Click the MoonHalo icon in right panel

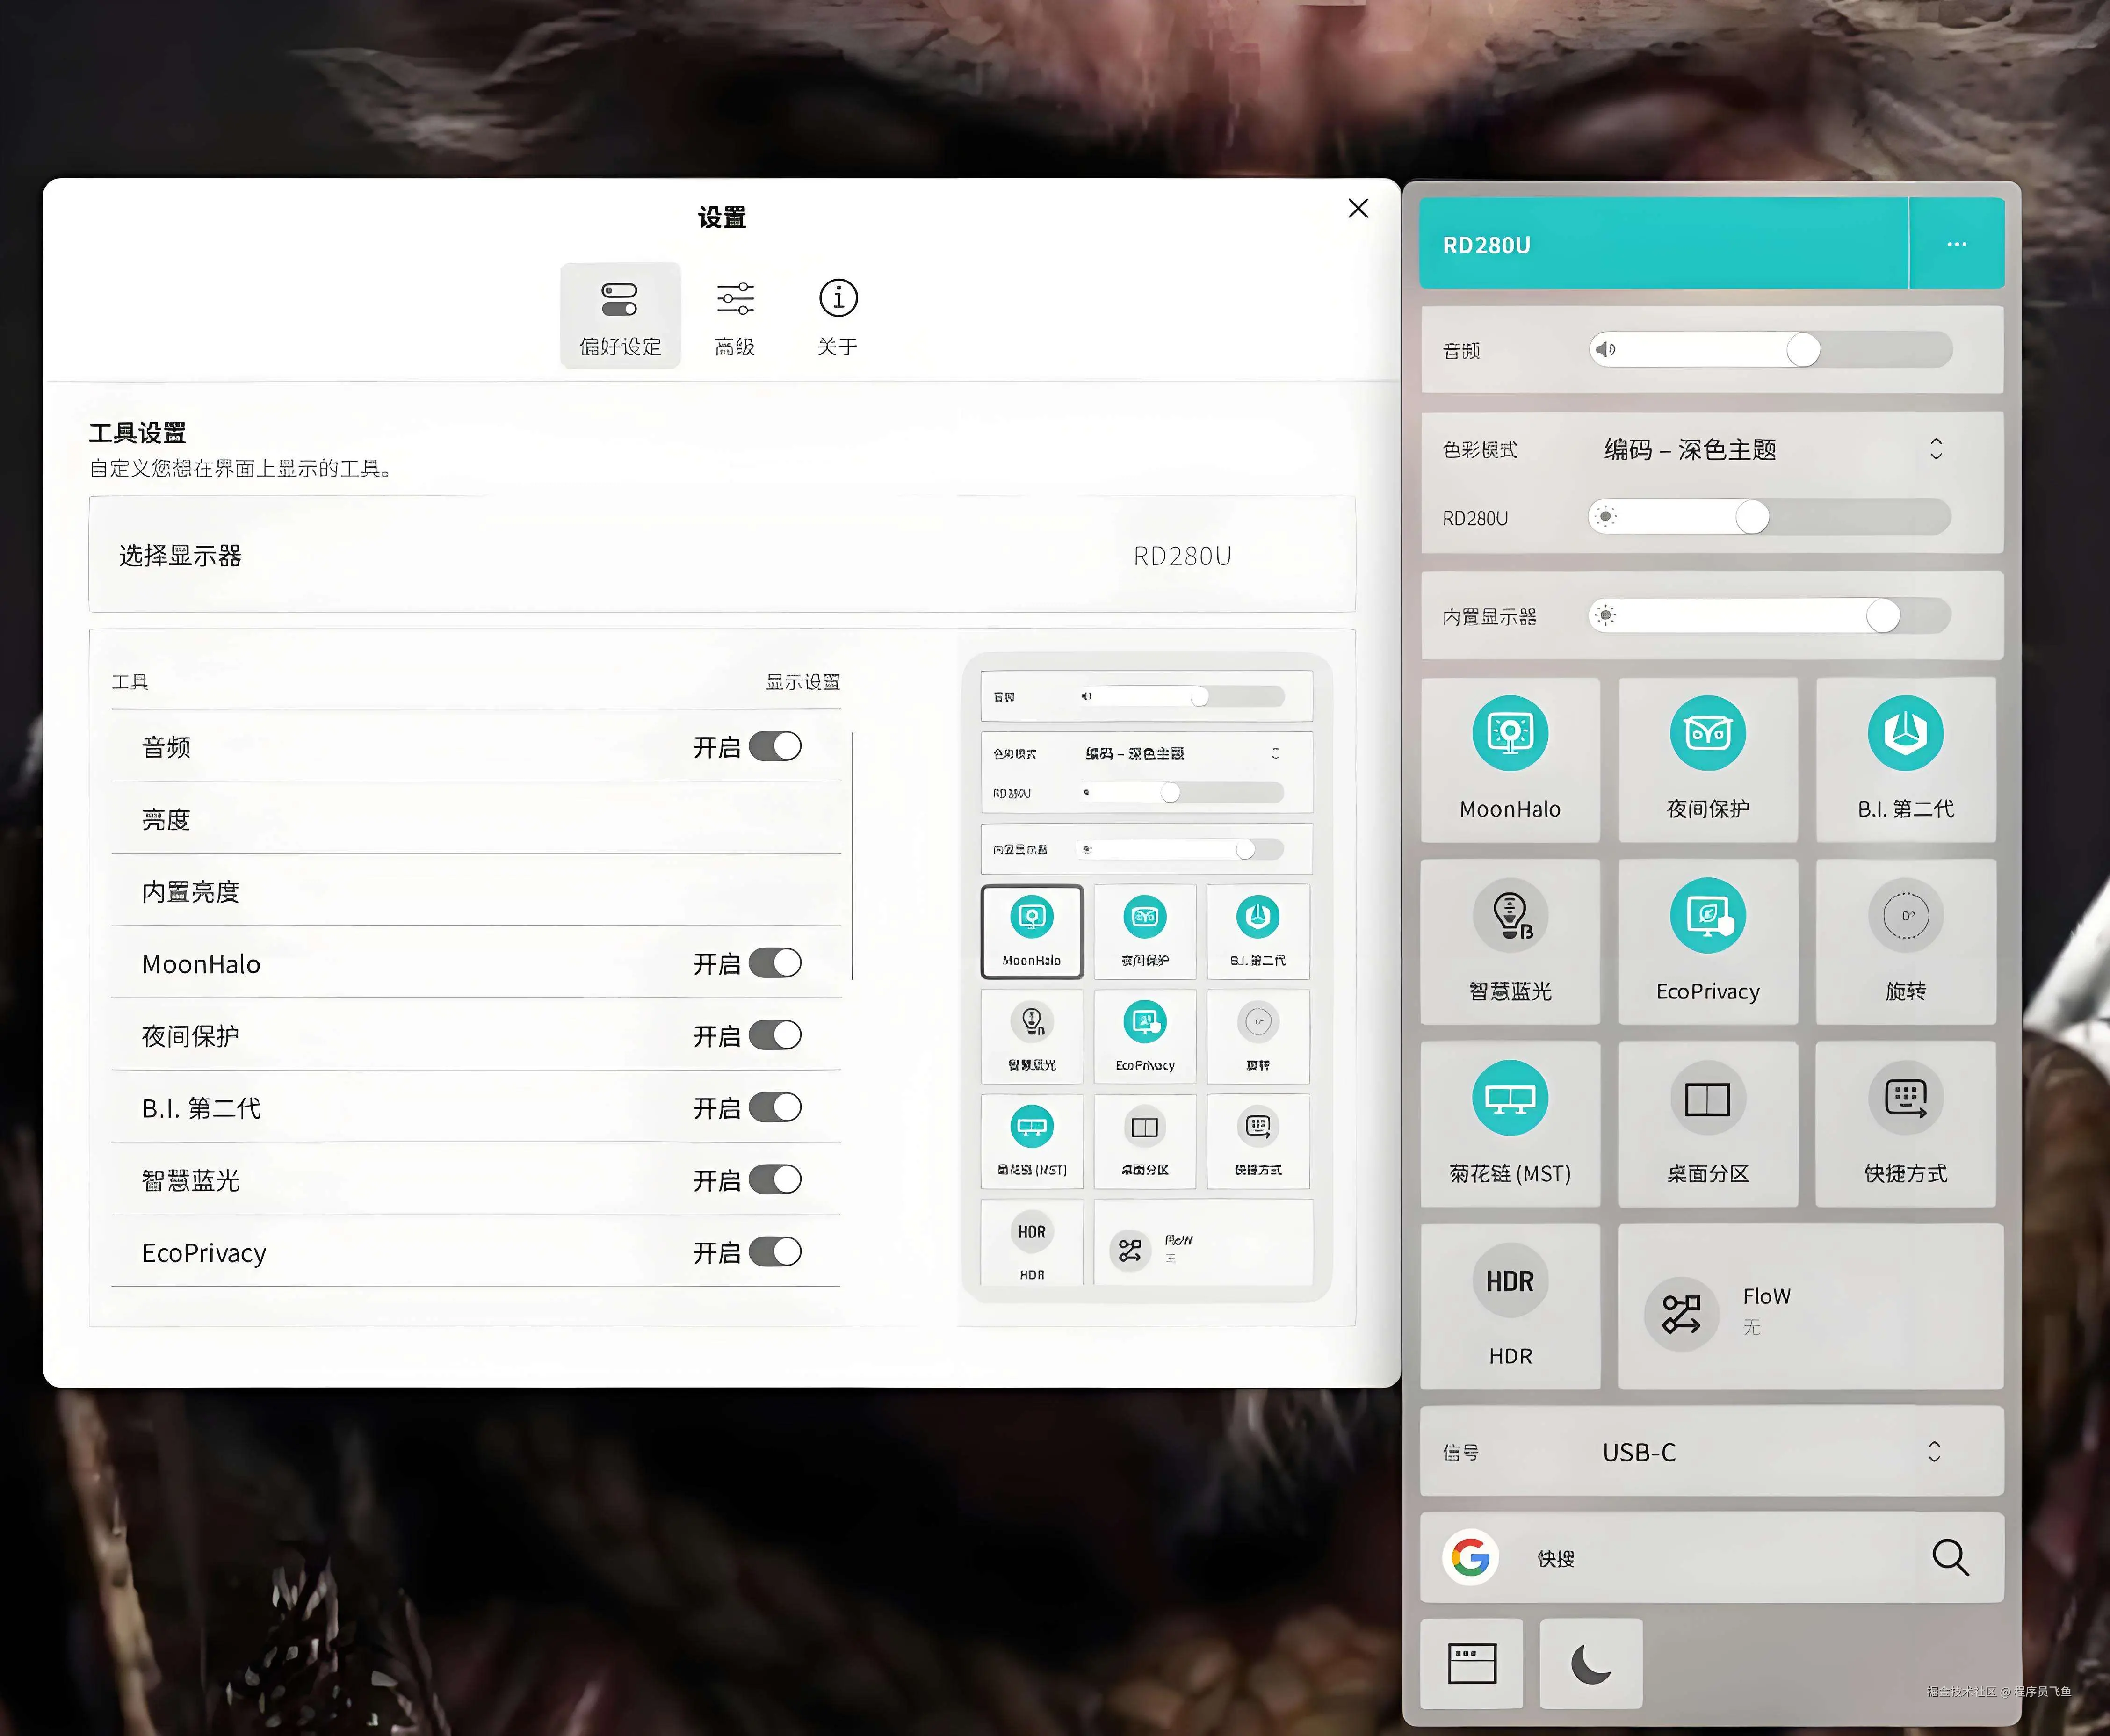(1510, 733)
